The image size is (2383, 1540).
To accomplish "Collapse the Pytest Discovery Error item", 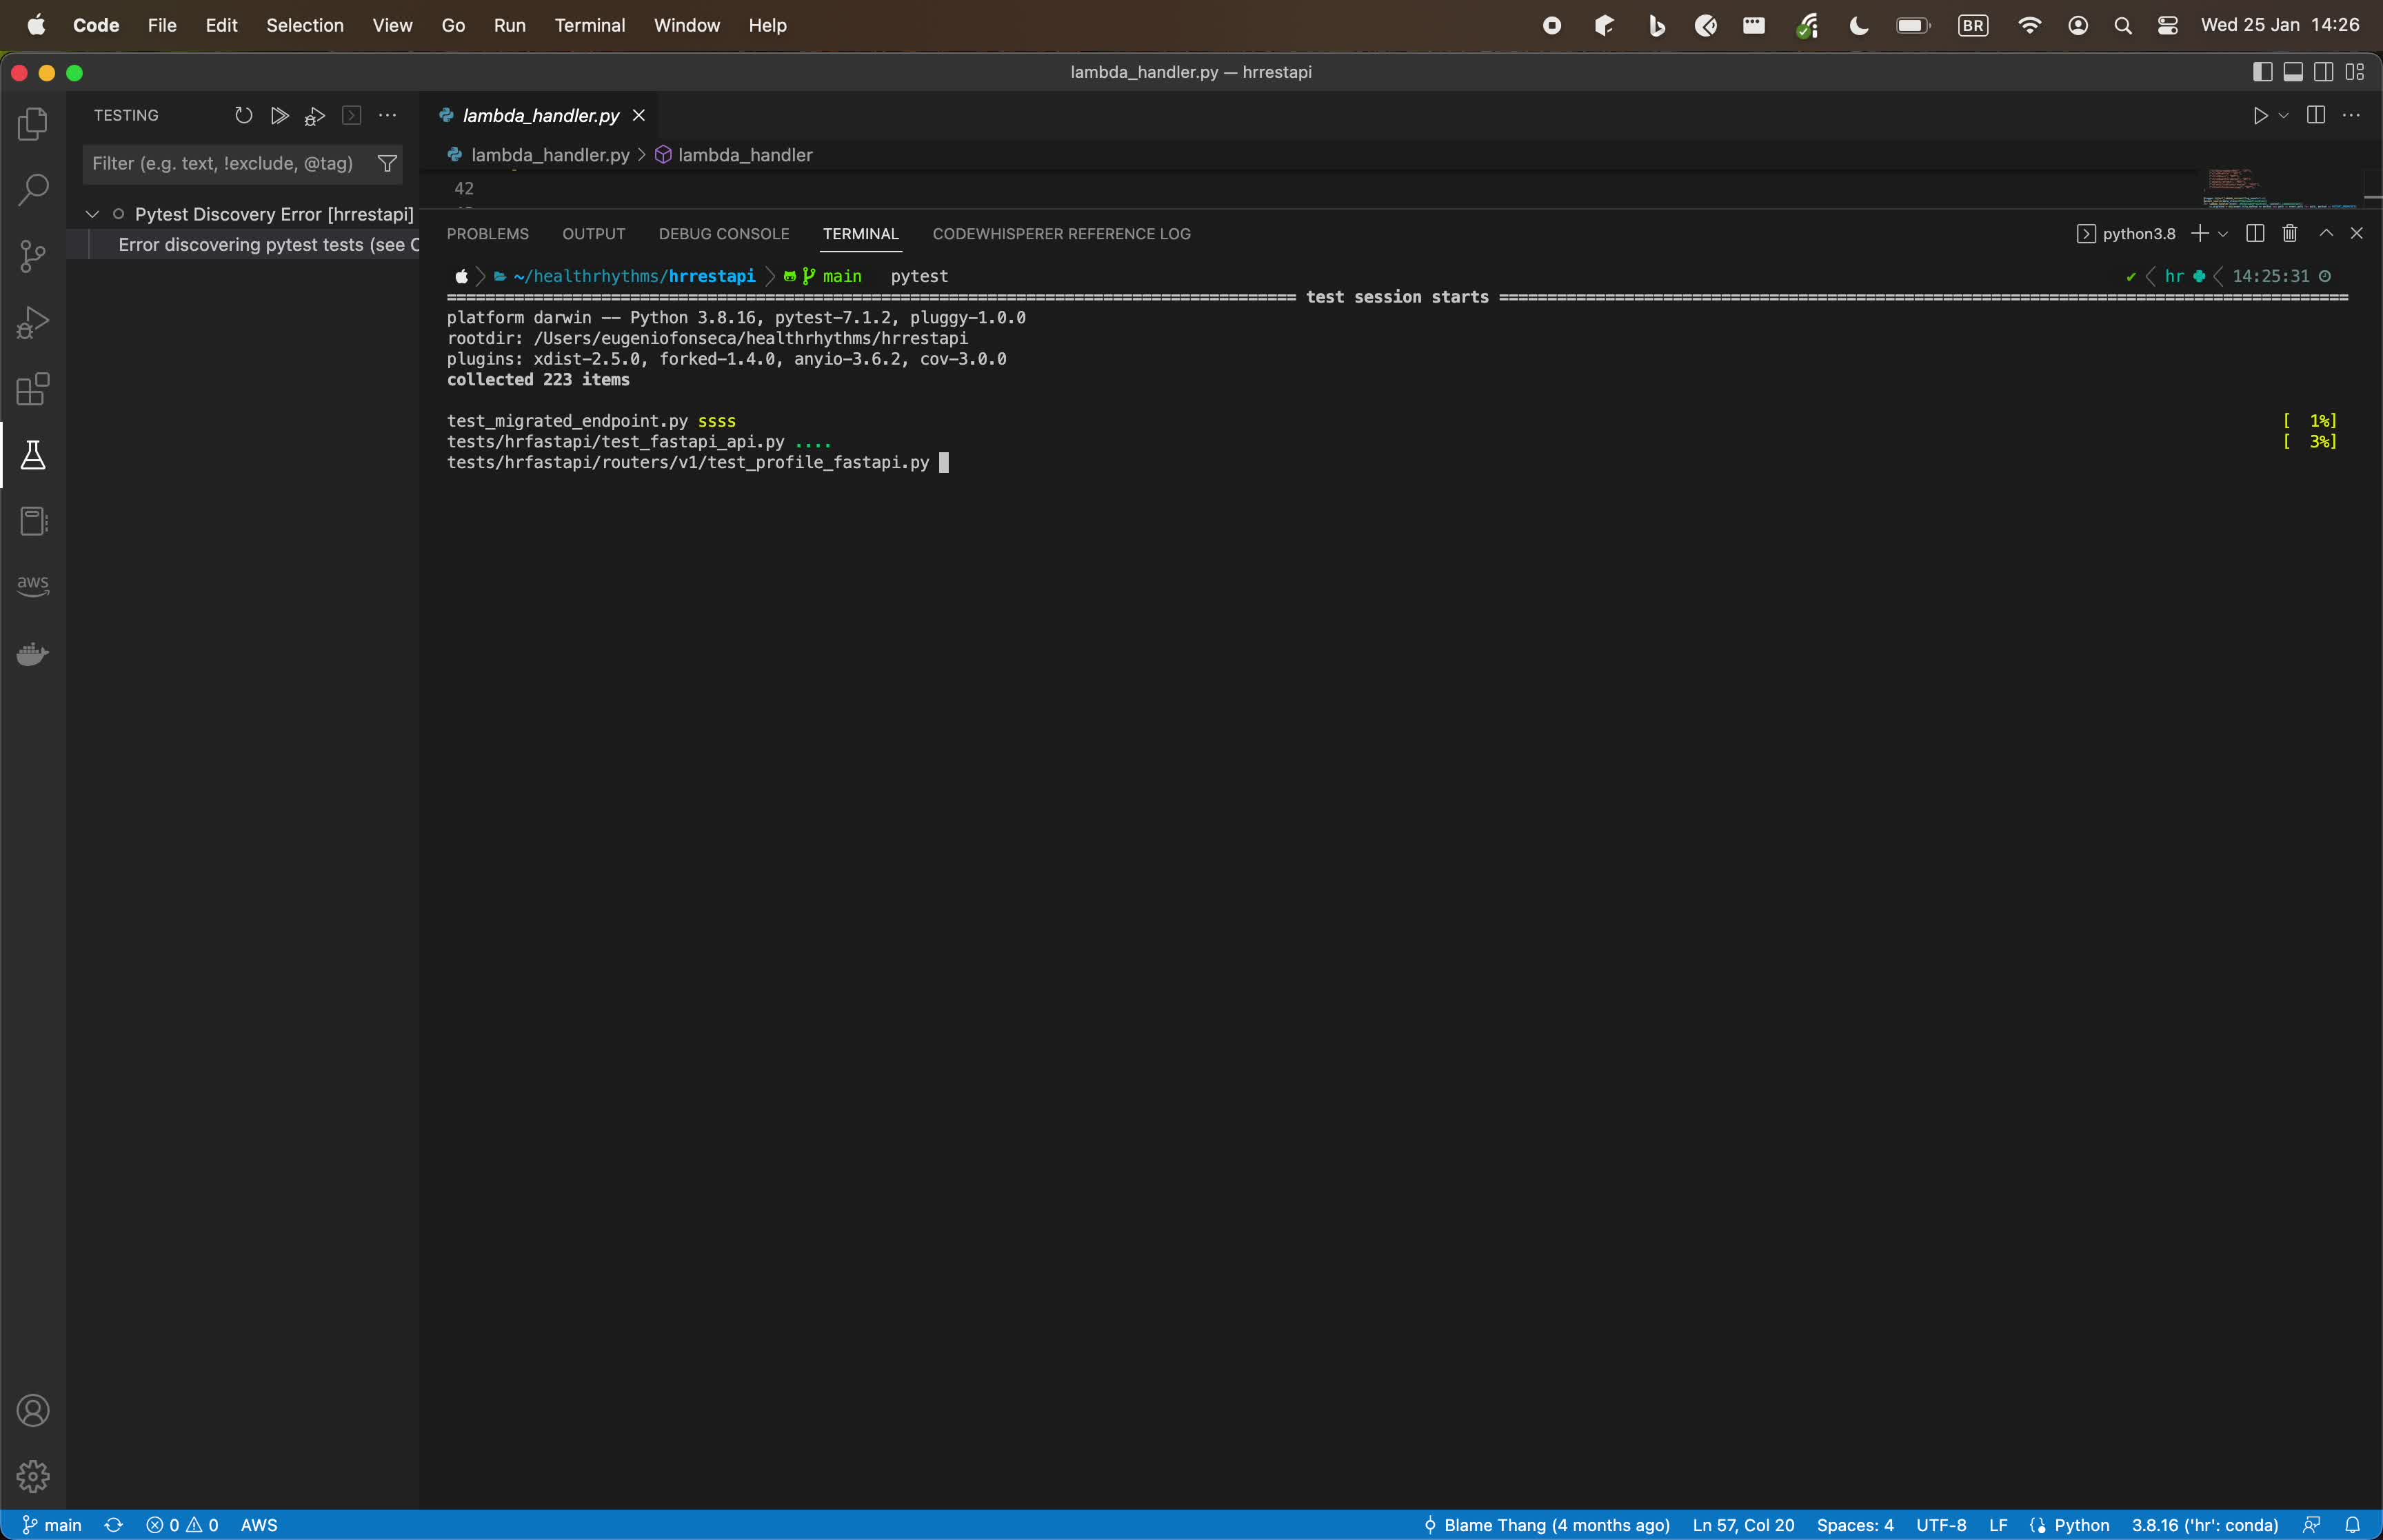I will click(91, 213).
